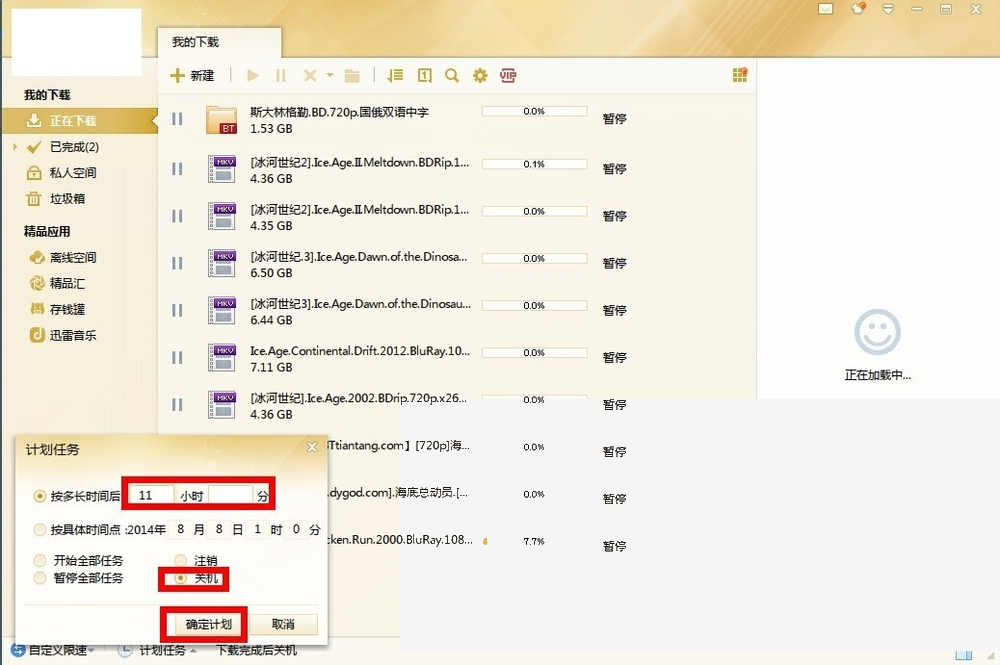Viewport: 1000px width, 665px height.
Task: Select 关机 shutdown radio option
Action: click(180, 578)
